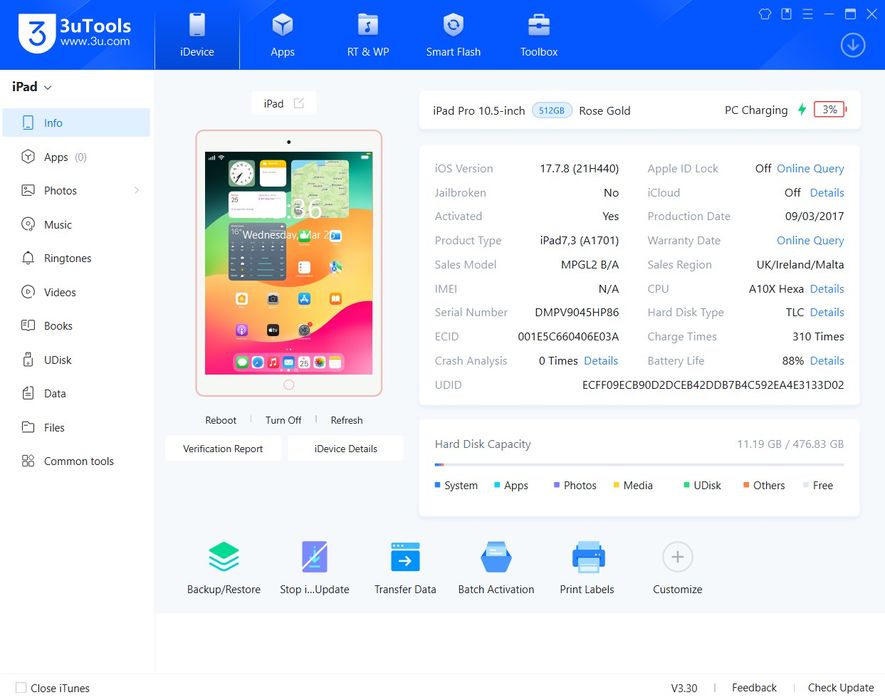Click the 3uTools logo

(75, 33)
